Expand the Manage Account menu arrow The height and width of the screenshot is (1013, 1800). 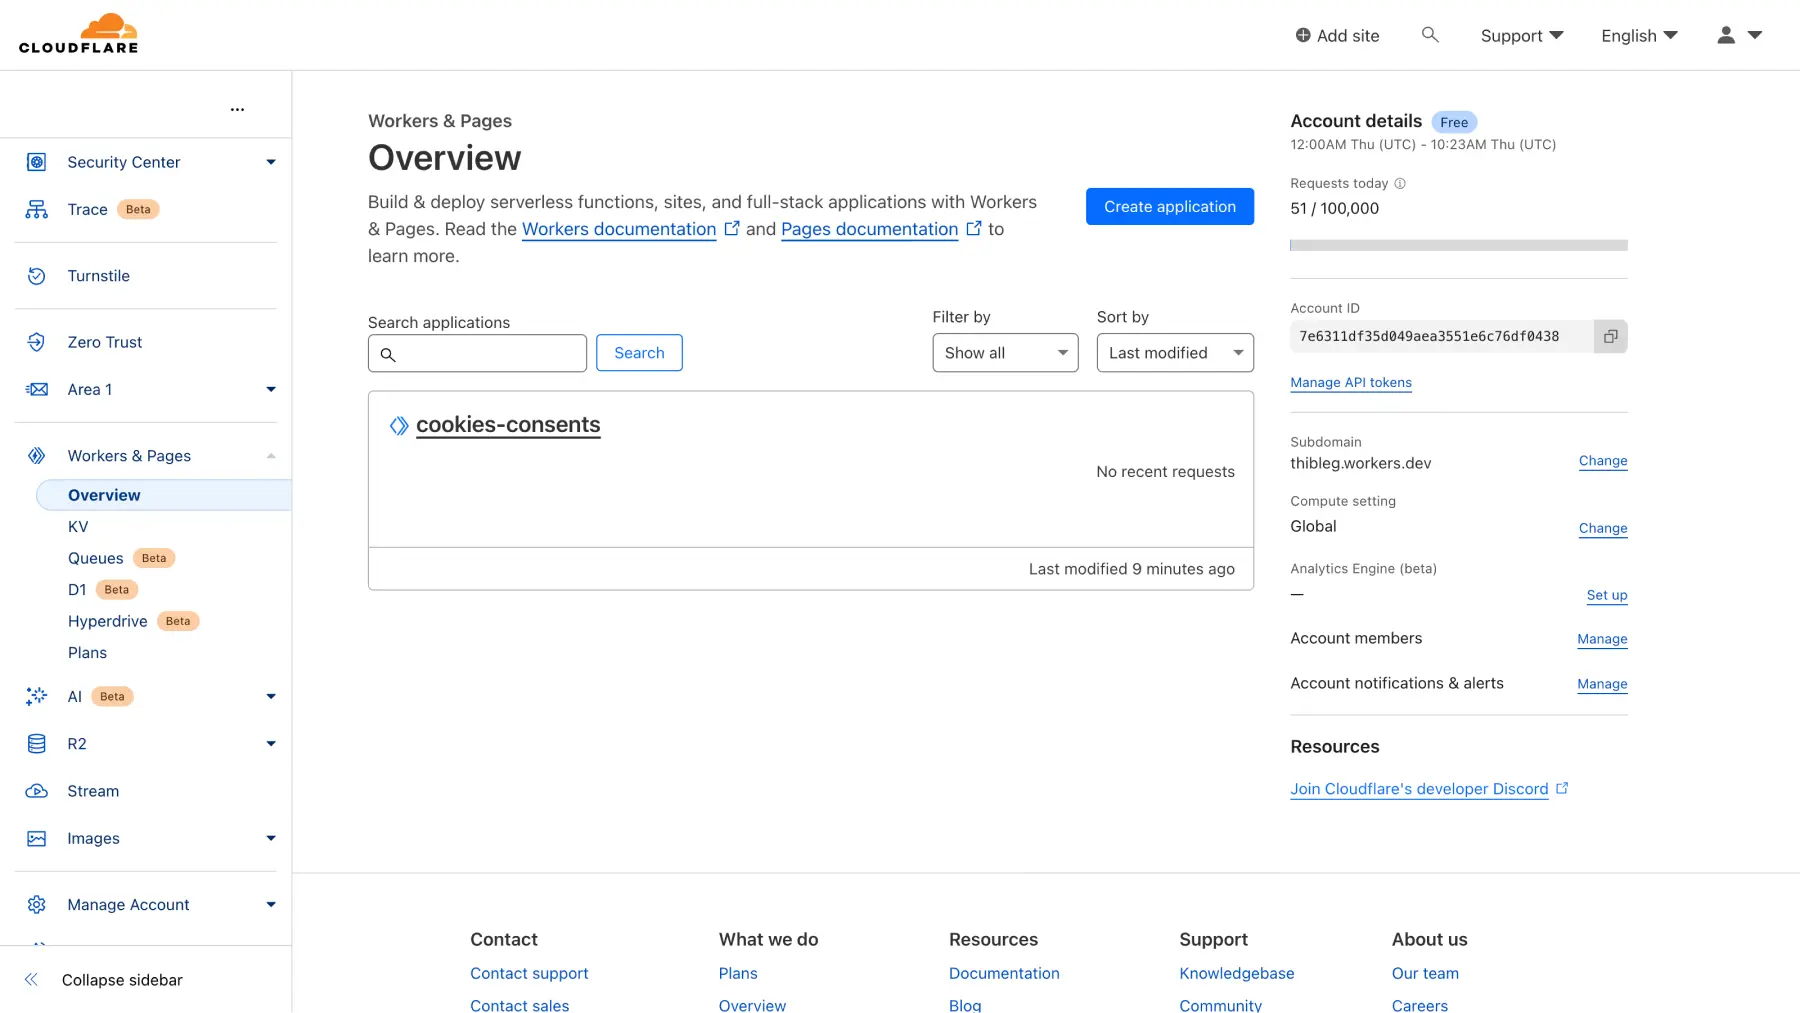pos(271,904)
